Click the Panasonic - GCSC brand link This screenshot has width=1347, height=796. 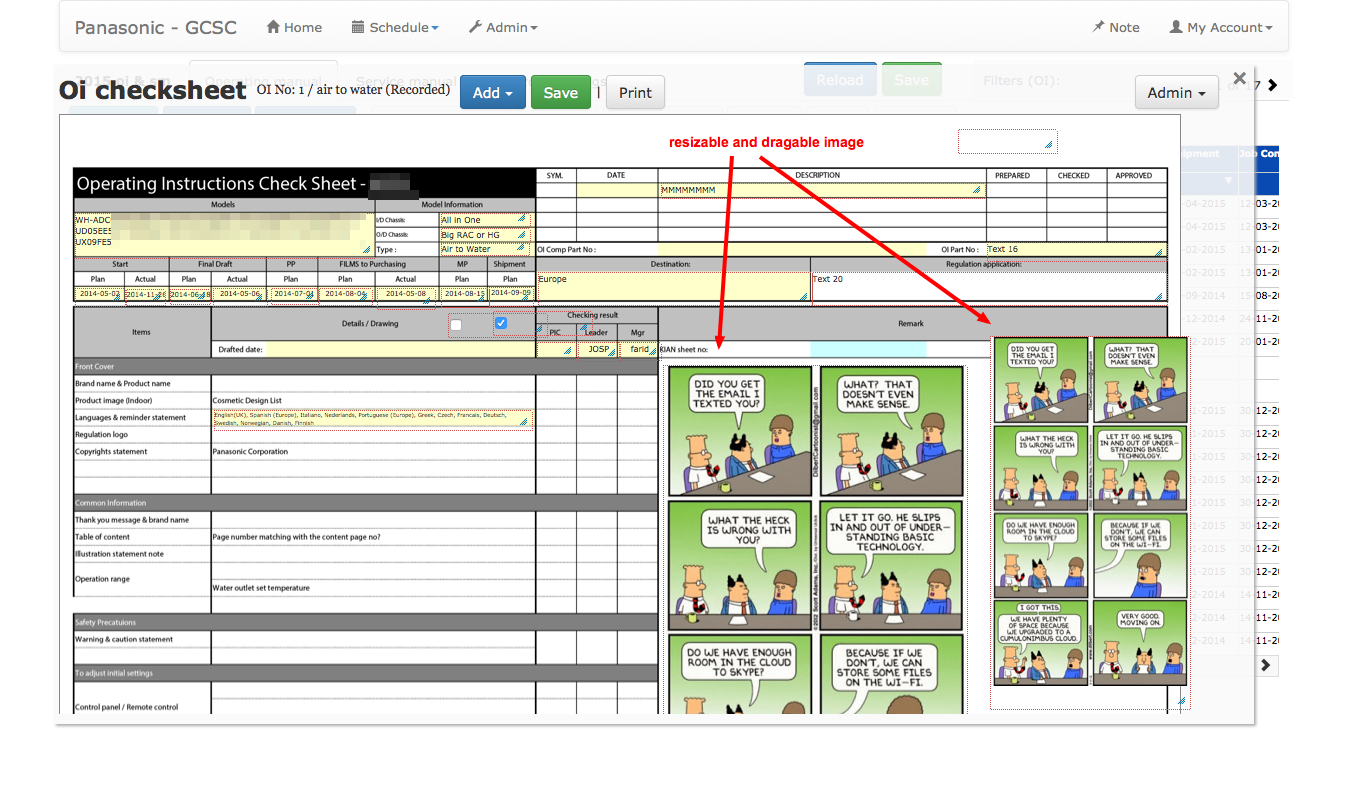pyautogui.click(x=156, y=28)
